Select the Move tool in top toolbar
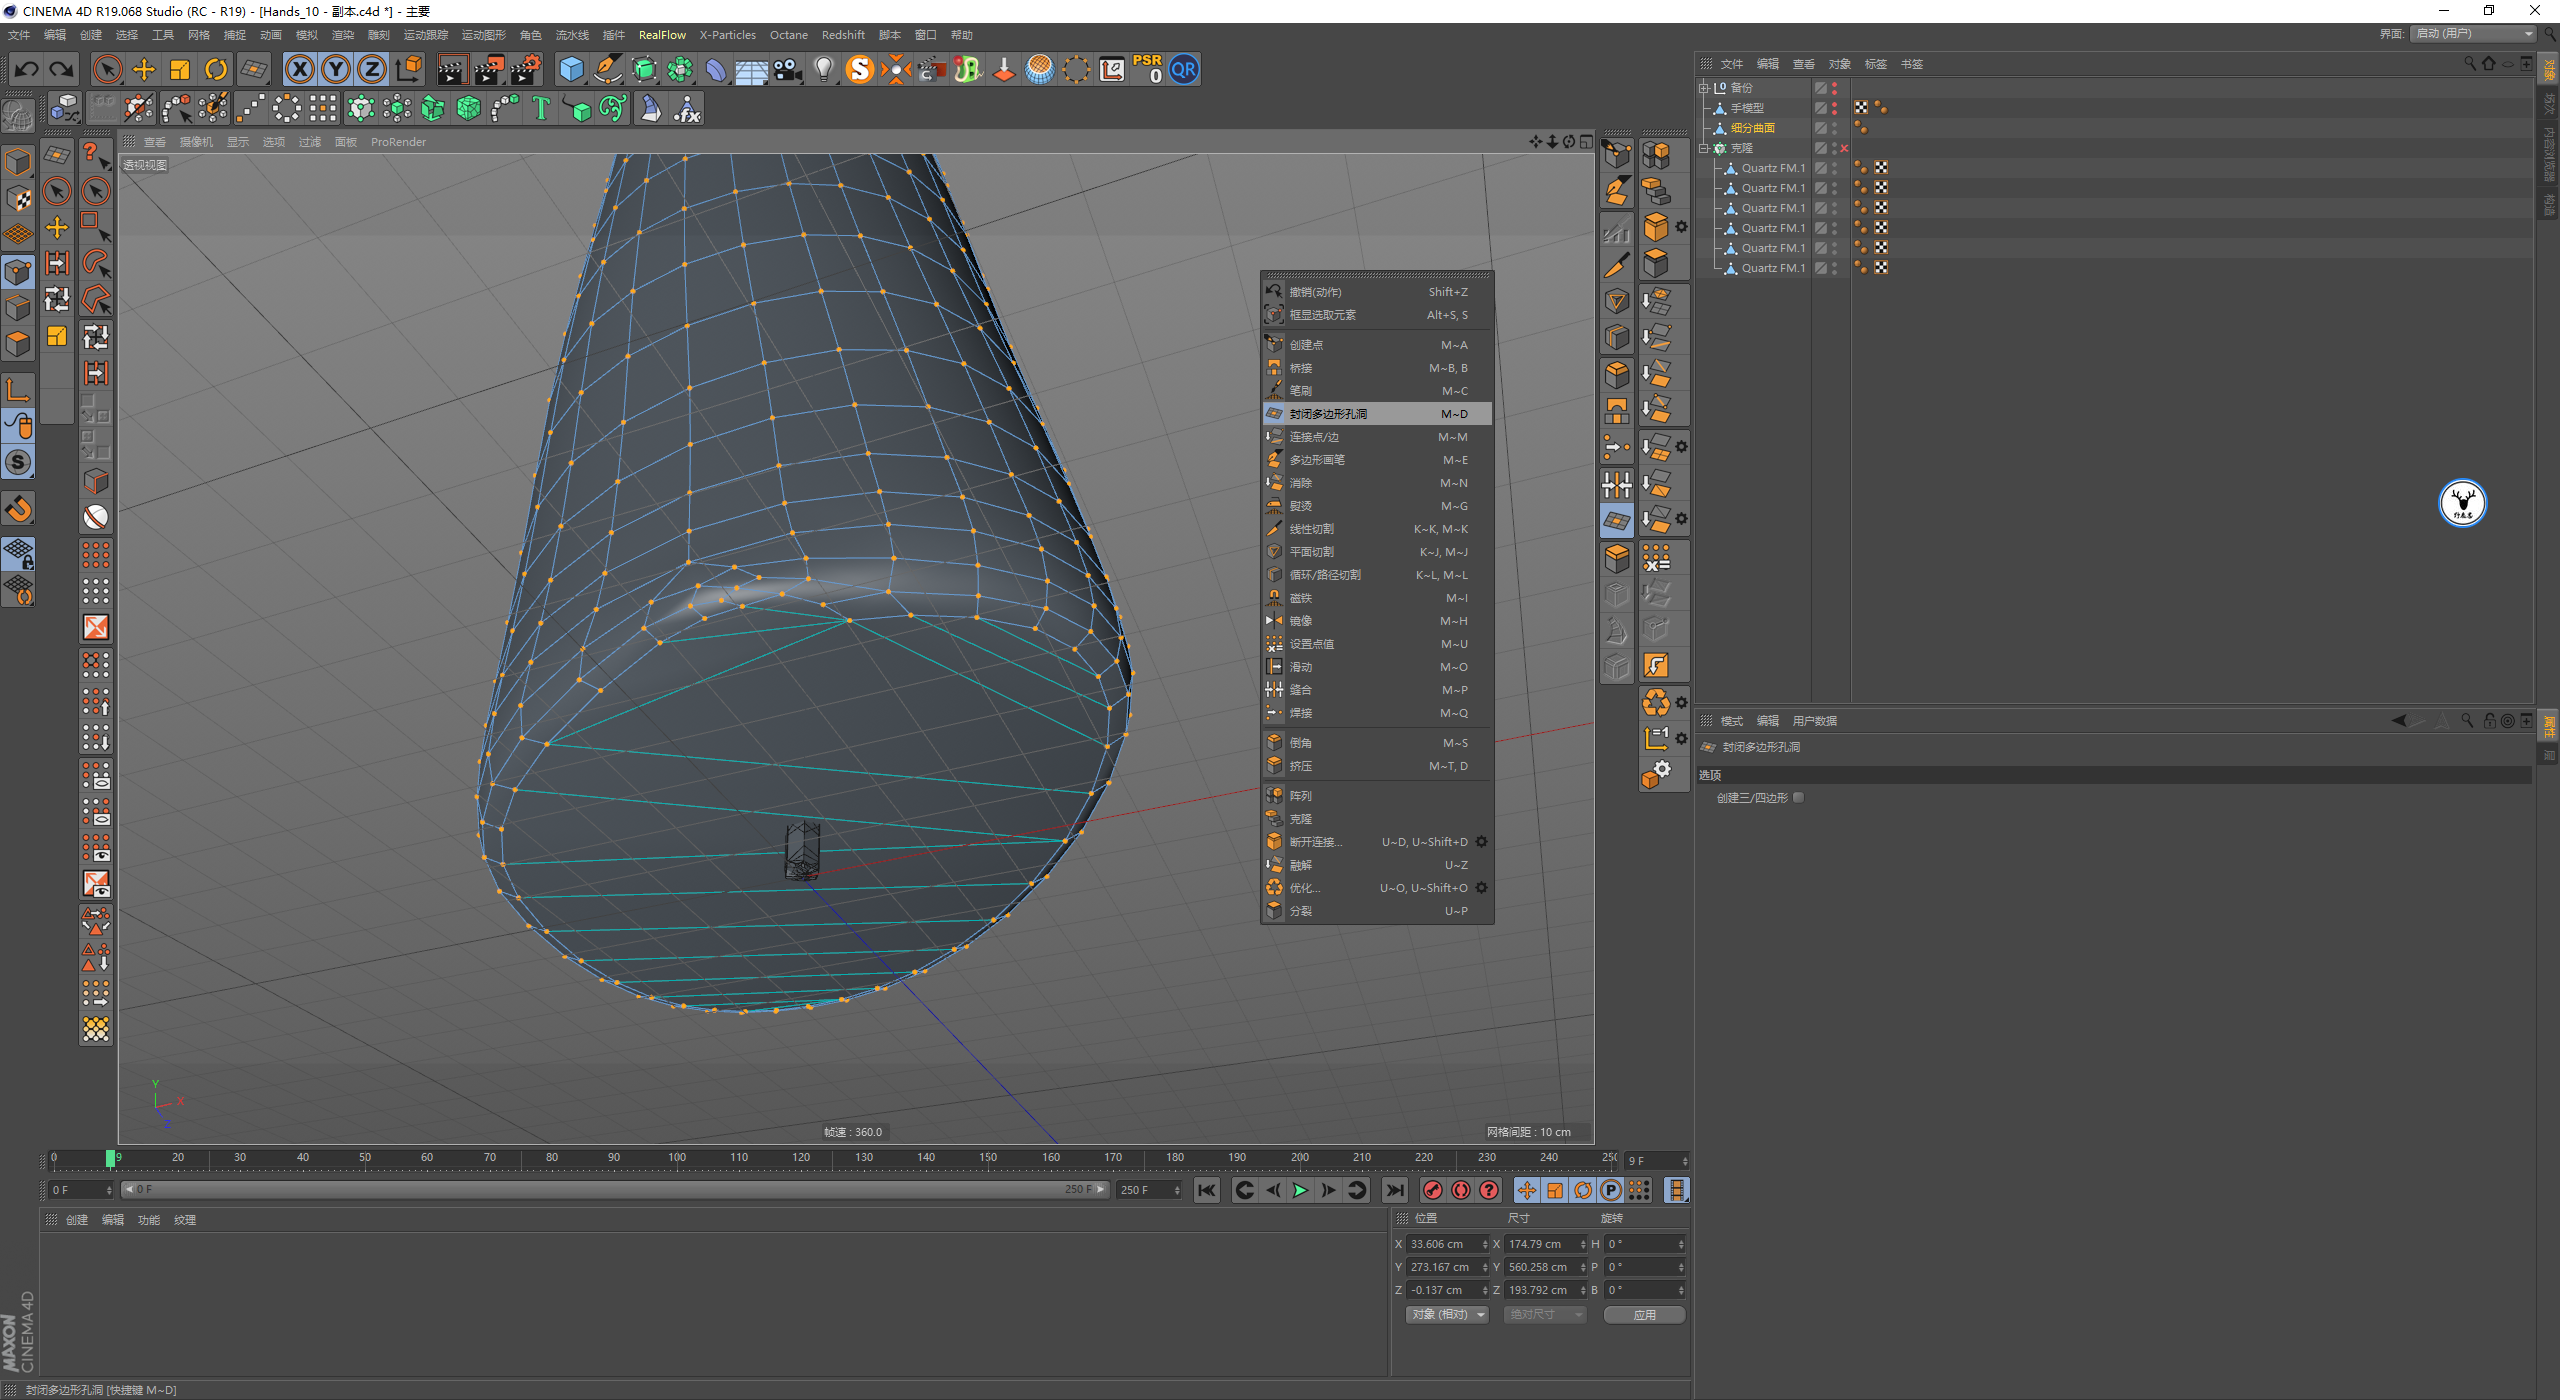 pos(144,69)
